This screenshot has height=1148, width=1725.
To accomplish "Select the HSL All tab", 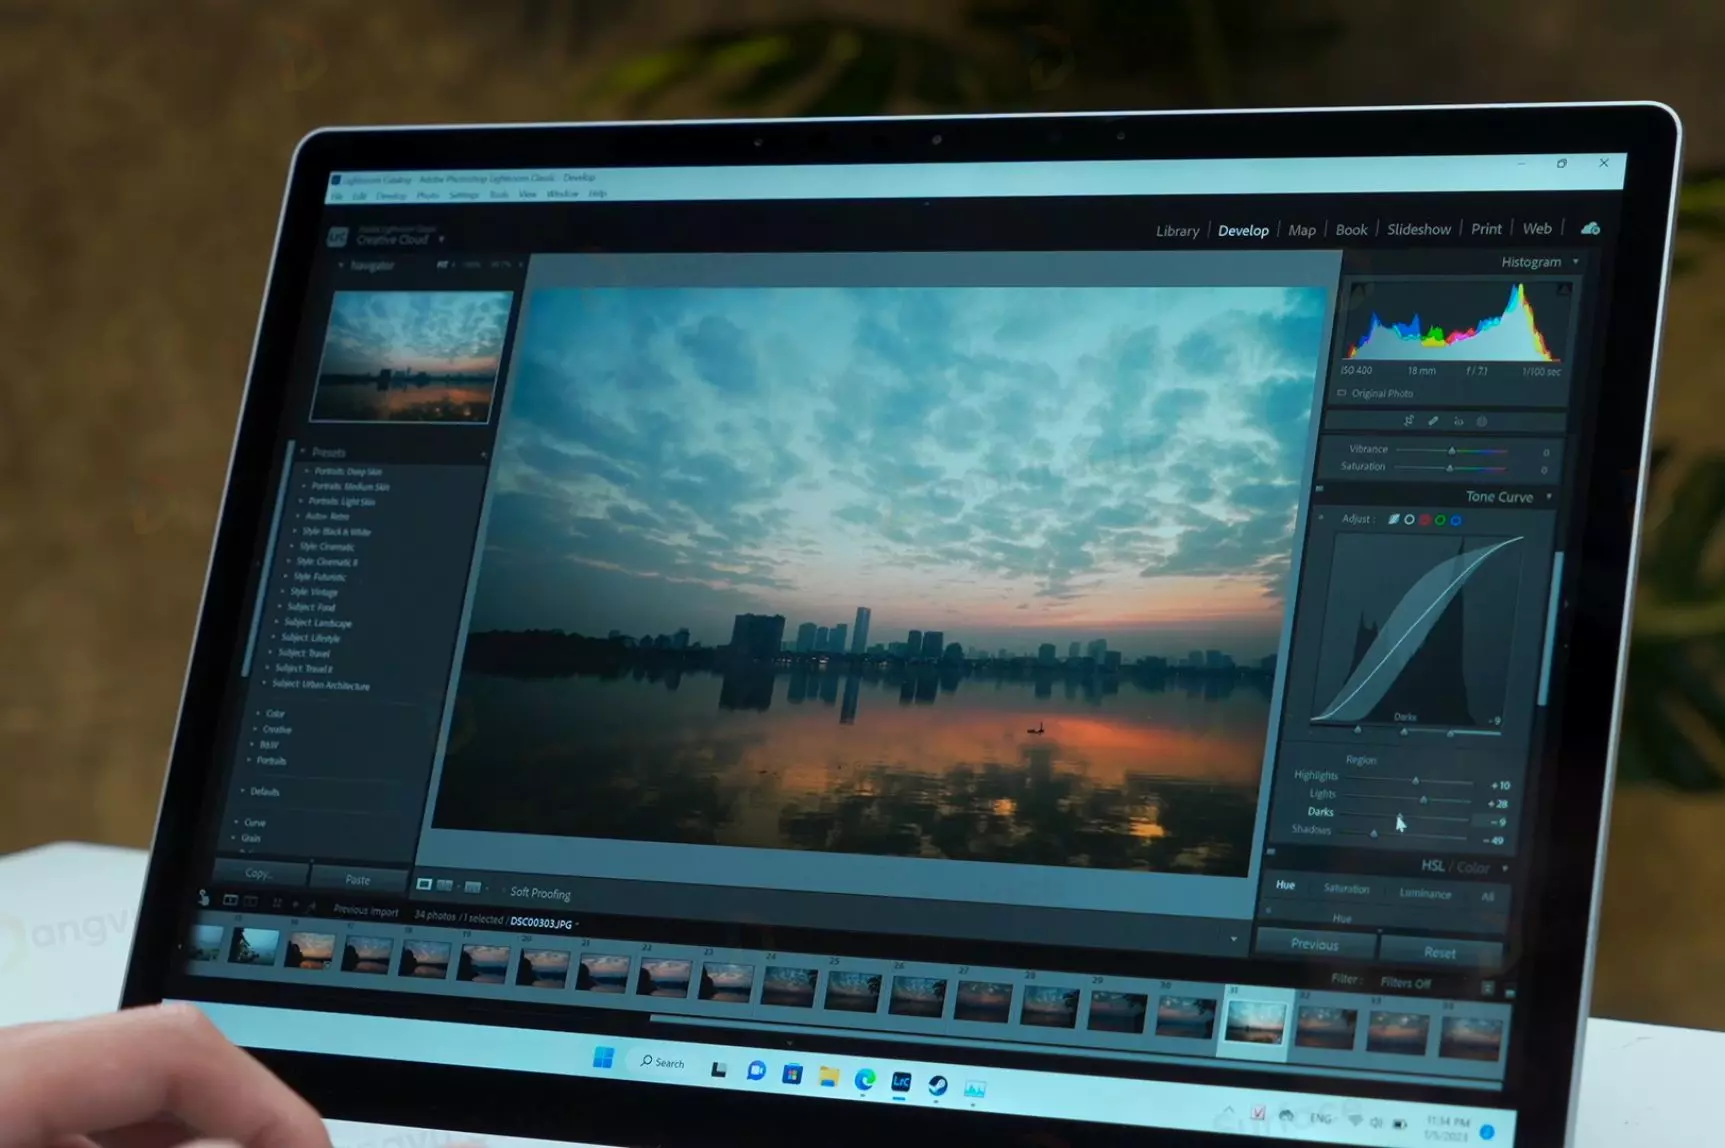I will pos(1487,897).
